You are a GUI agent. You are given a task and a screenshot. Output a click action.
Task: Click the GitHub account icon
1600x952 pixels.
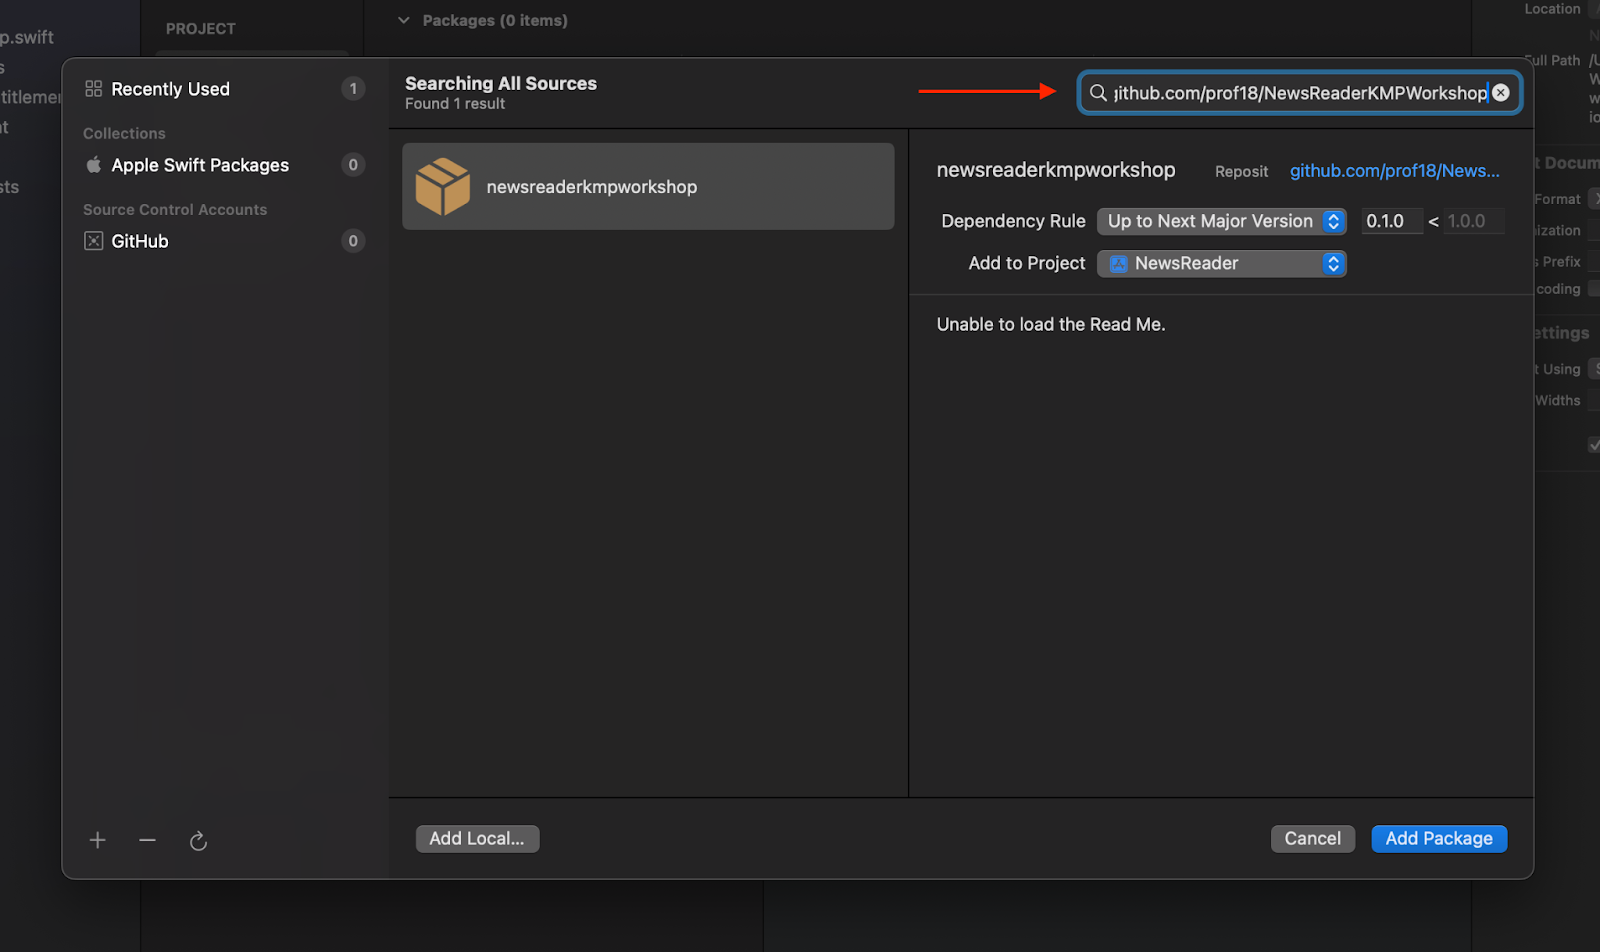tap(93, 241)
